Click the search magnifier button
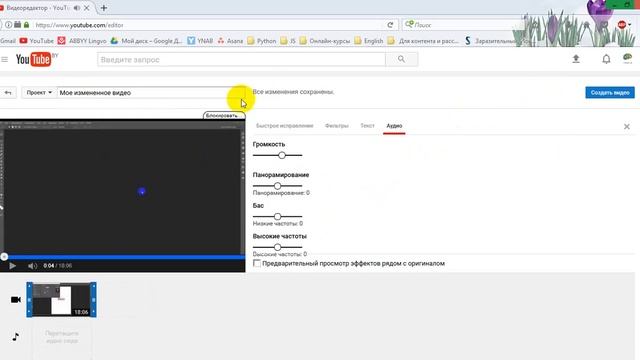 click(401, 59)
